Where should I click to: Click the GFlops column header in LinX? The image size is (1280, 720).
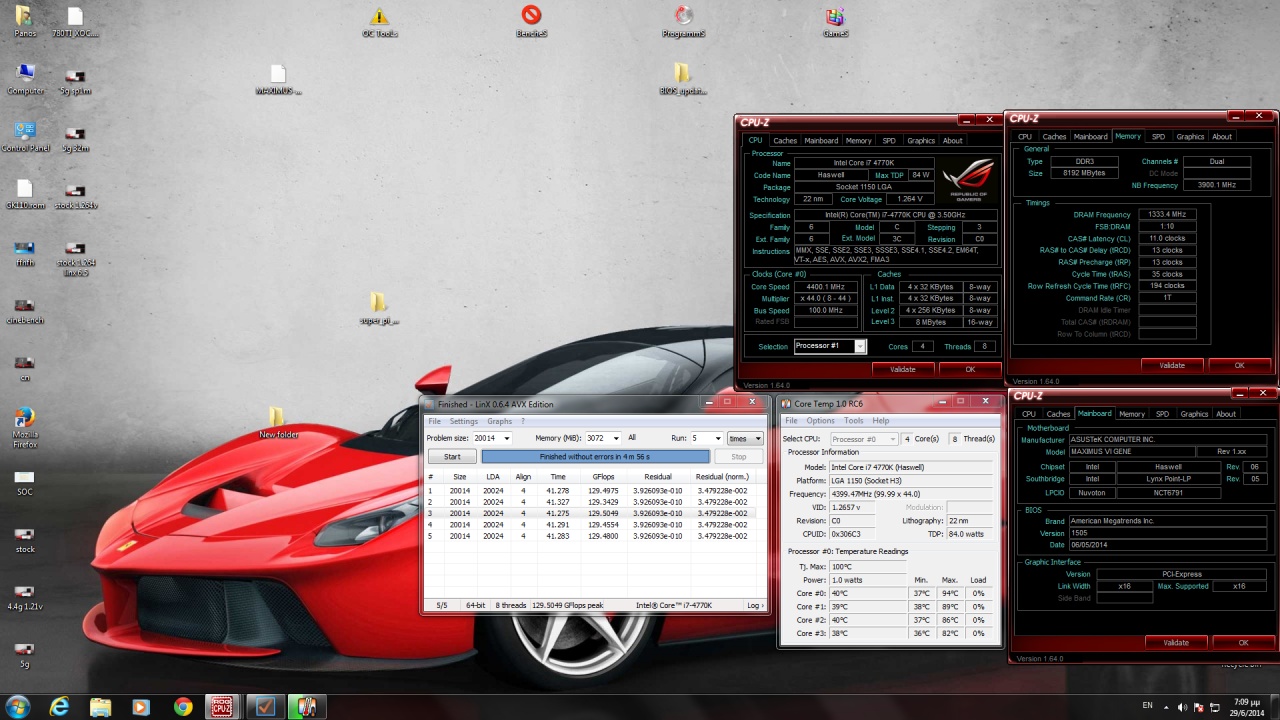tap(603, 477)
